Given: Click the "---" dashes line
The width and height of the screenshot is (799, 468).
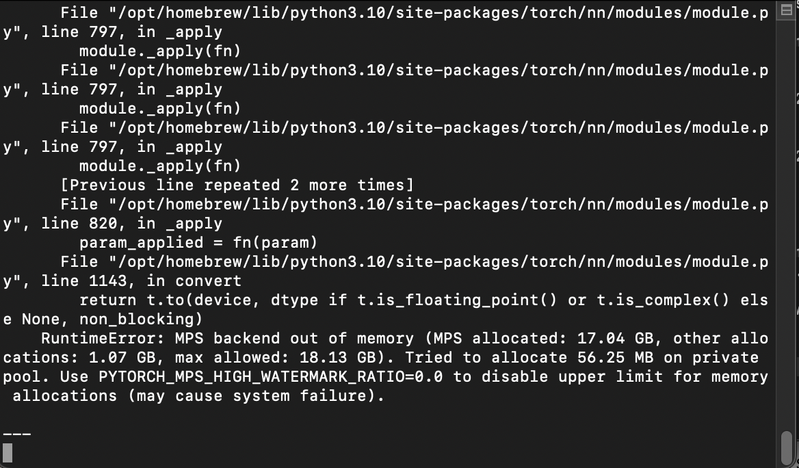Looking at the screenshot, I should (18, 433).
